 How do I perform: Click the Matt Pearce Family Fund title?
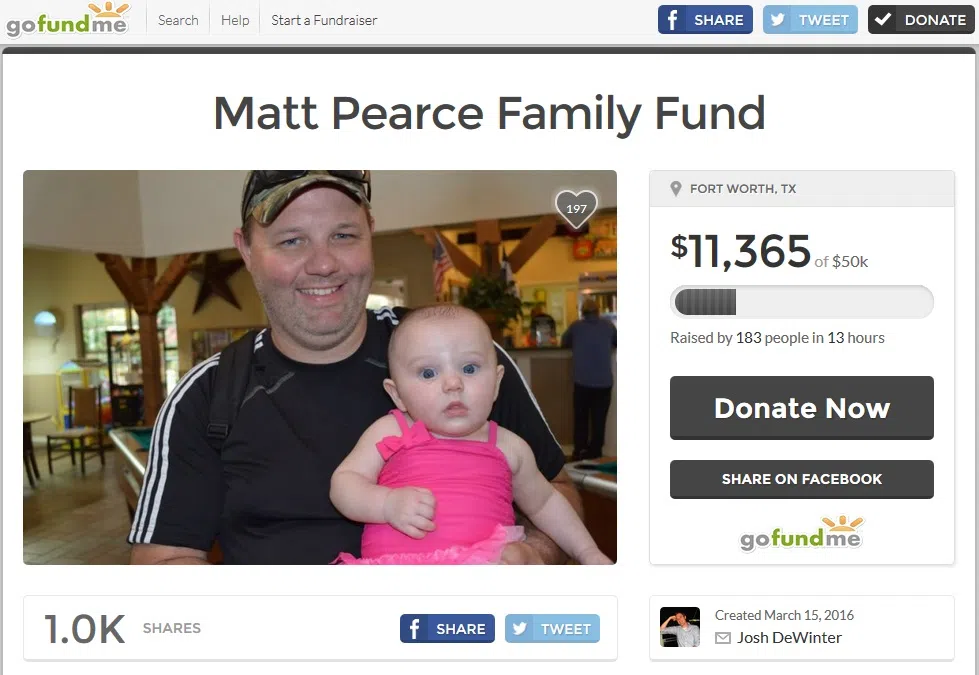[x=490, y=113]
